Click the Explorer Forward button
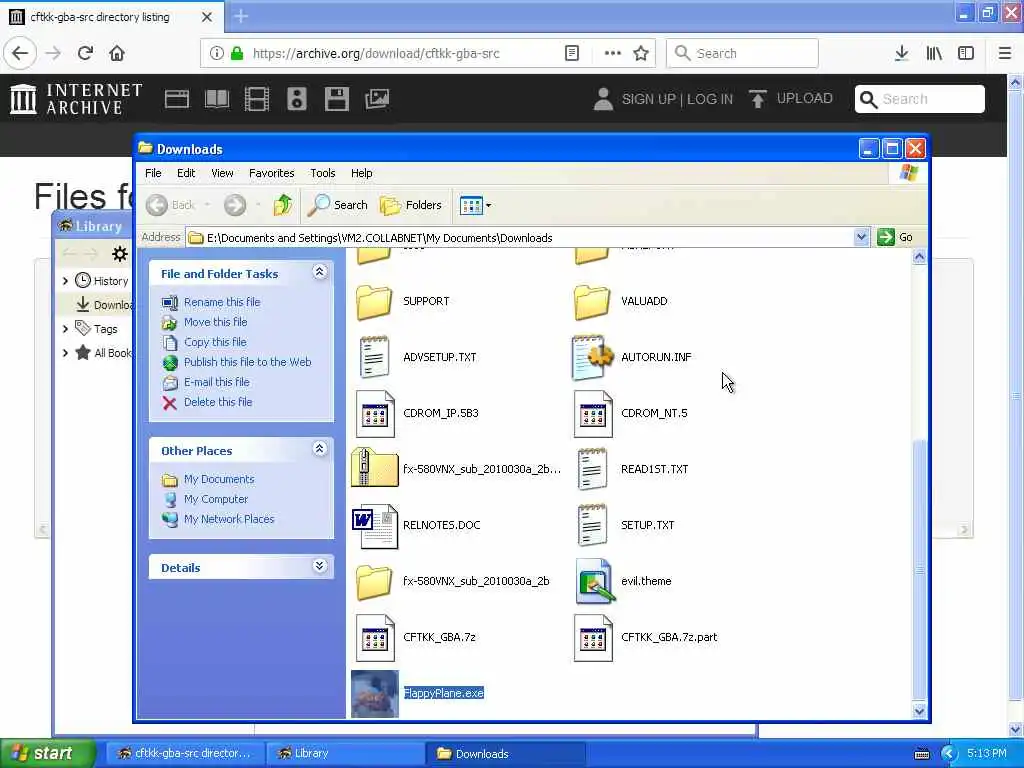Viewport: 1024px width, 768px height. [235, 205]
